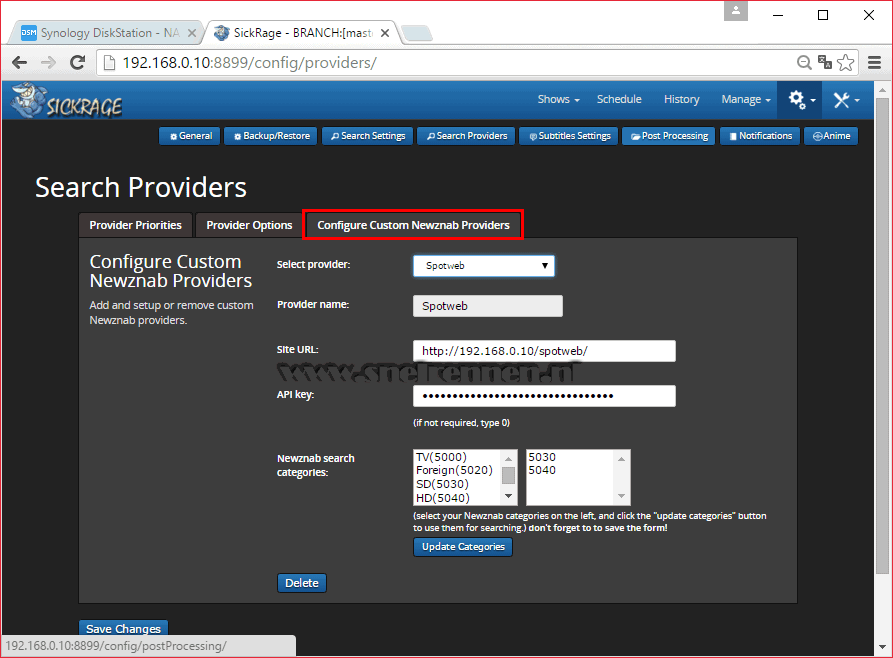Go forward in browser history

[48, 62]
